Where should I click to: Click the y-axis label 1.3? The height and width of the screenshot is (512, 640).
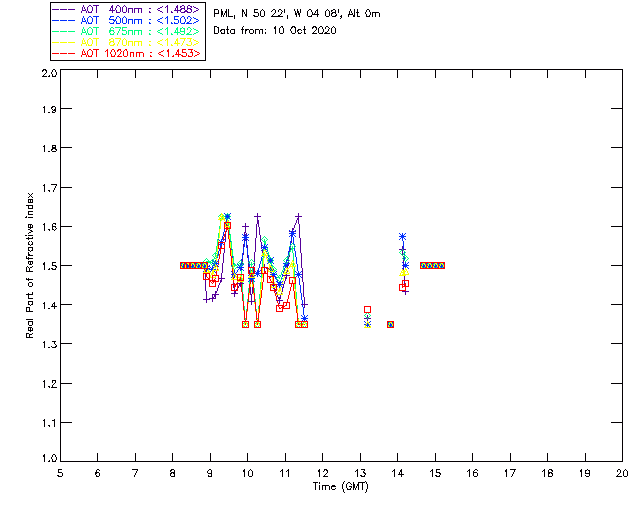coord(49,344)
